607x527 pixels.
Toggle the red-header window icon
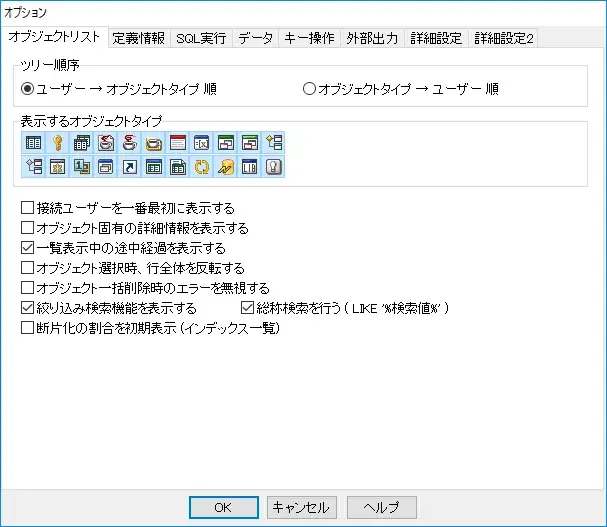click(x=177, y=143)
